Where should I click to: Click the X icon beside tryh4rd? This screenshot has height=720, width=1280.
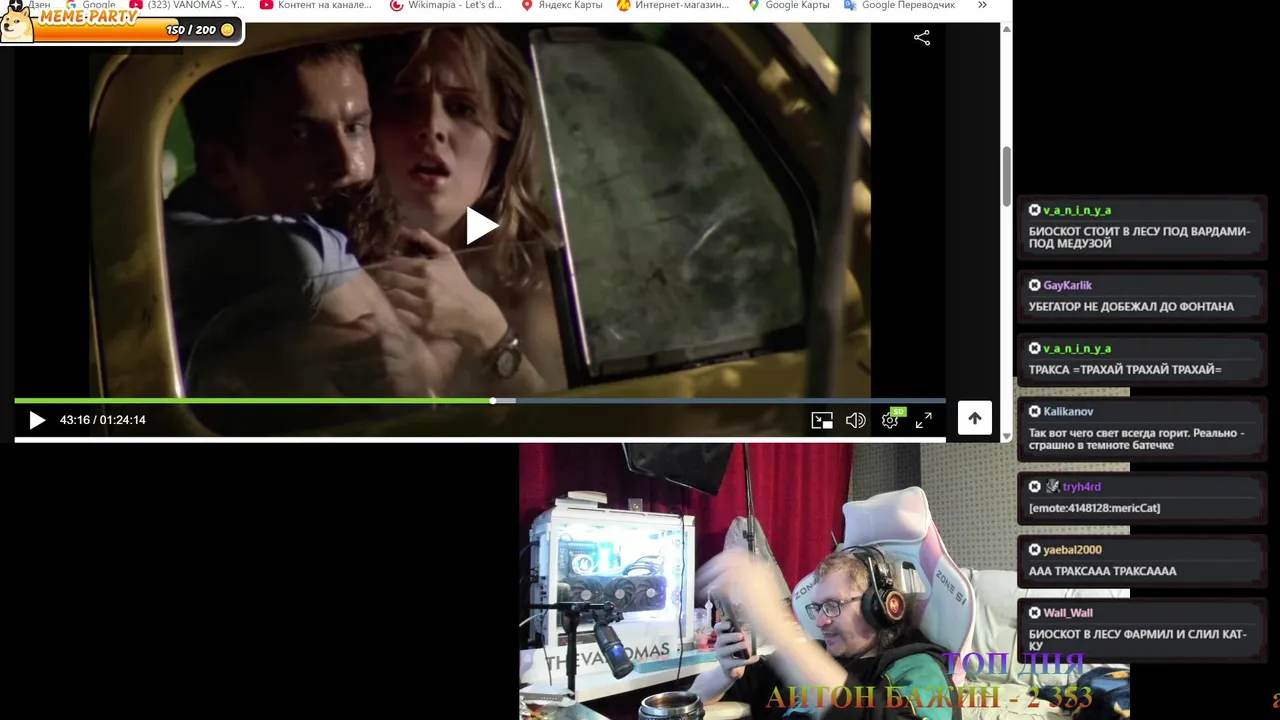point(1035,486)
